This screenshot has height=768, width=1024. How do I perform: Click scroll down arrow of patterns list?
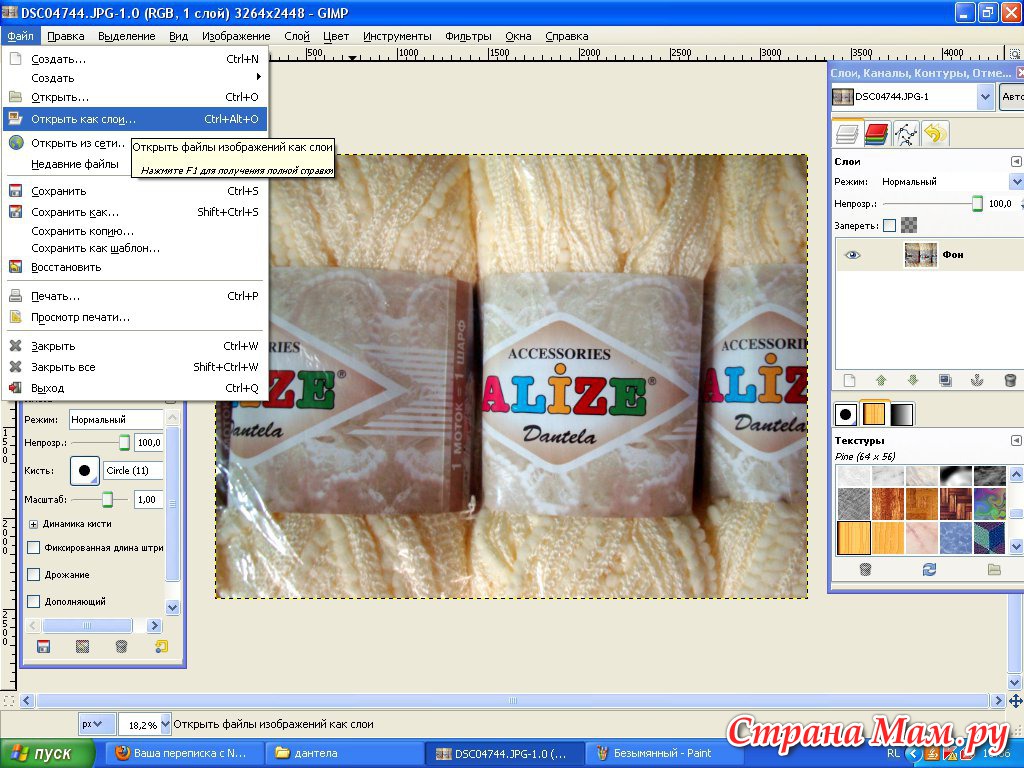tap(1016, 546)
